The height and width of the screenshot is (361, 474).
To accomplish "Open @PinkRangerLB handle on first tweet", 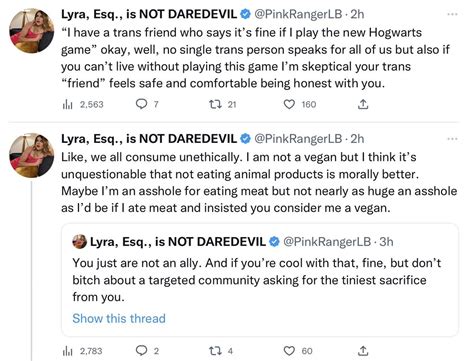I will click(x=298, y=14).
